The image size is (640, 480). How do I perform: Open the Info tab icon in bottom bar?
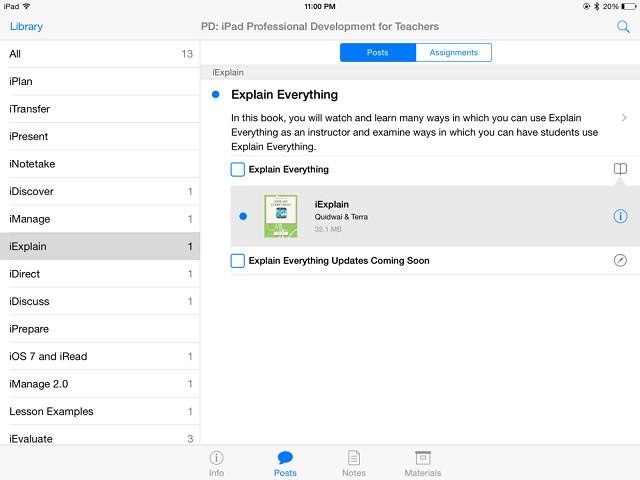point(216,464)
